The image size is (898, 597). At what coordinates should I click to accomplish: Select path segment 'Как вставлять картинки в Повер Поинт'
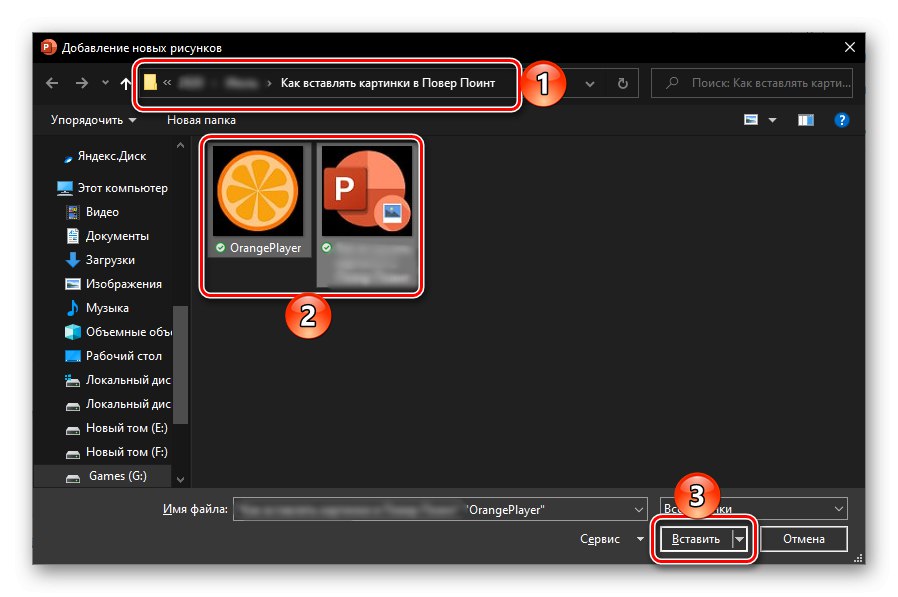(x=388, y=83)
